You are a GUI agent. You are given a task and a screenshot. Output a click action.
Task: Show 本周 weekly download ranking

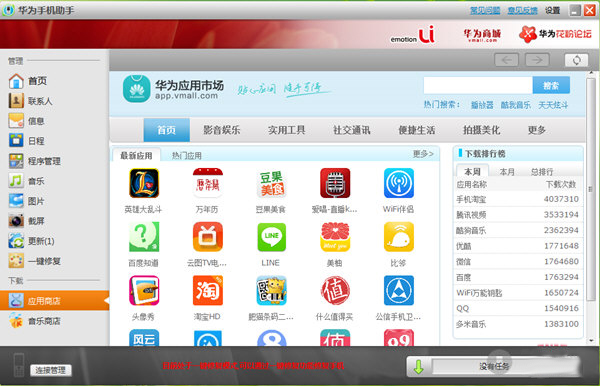pyautogui.click(x=472, y=172)
